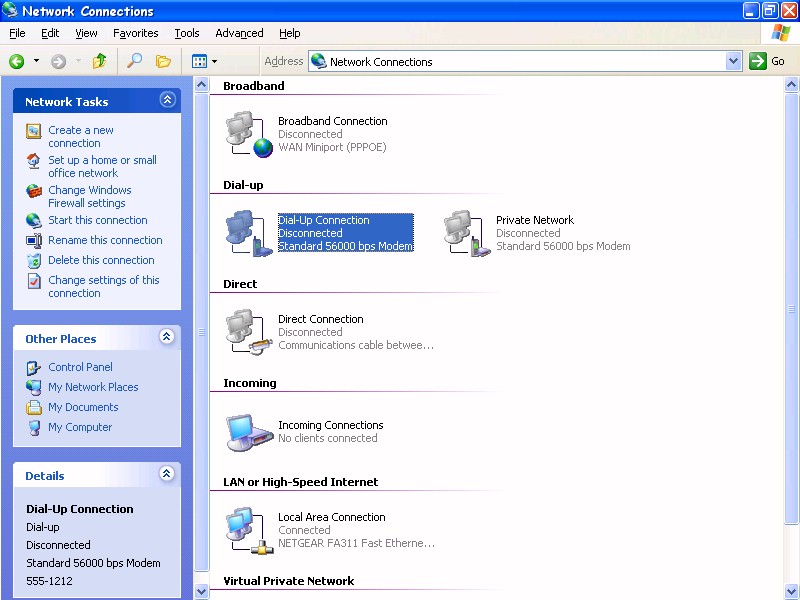Image resolution: width=800 pixels, height=600 pixels.
Task: Open the Views dropdown arrow
Action: point(214,62)
